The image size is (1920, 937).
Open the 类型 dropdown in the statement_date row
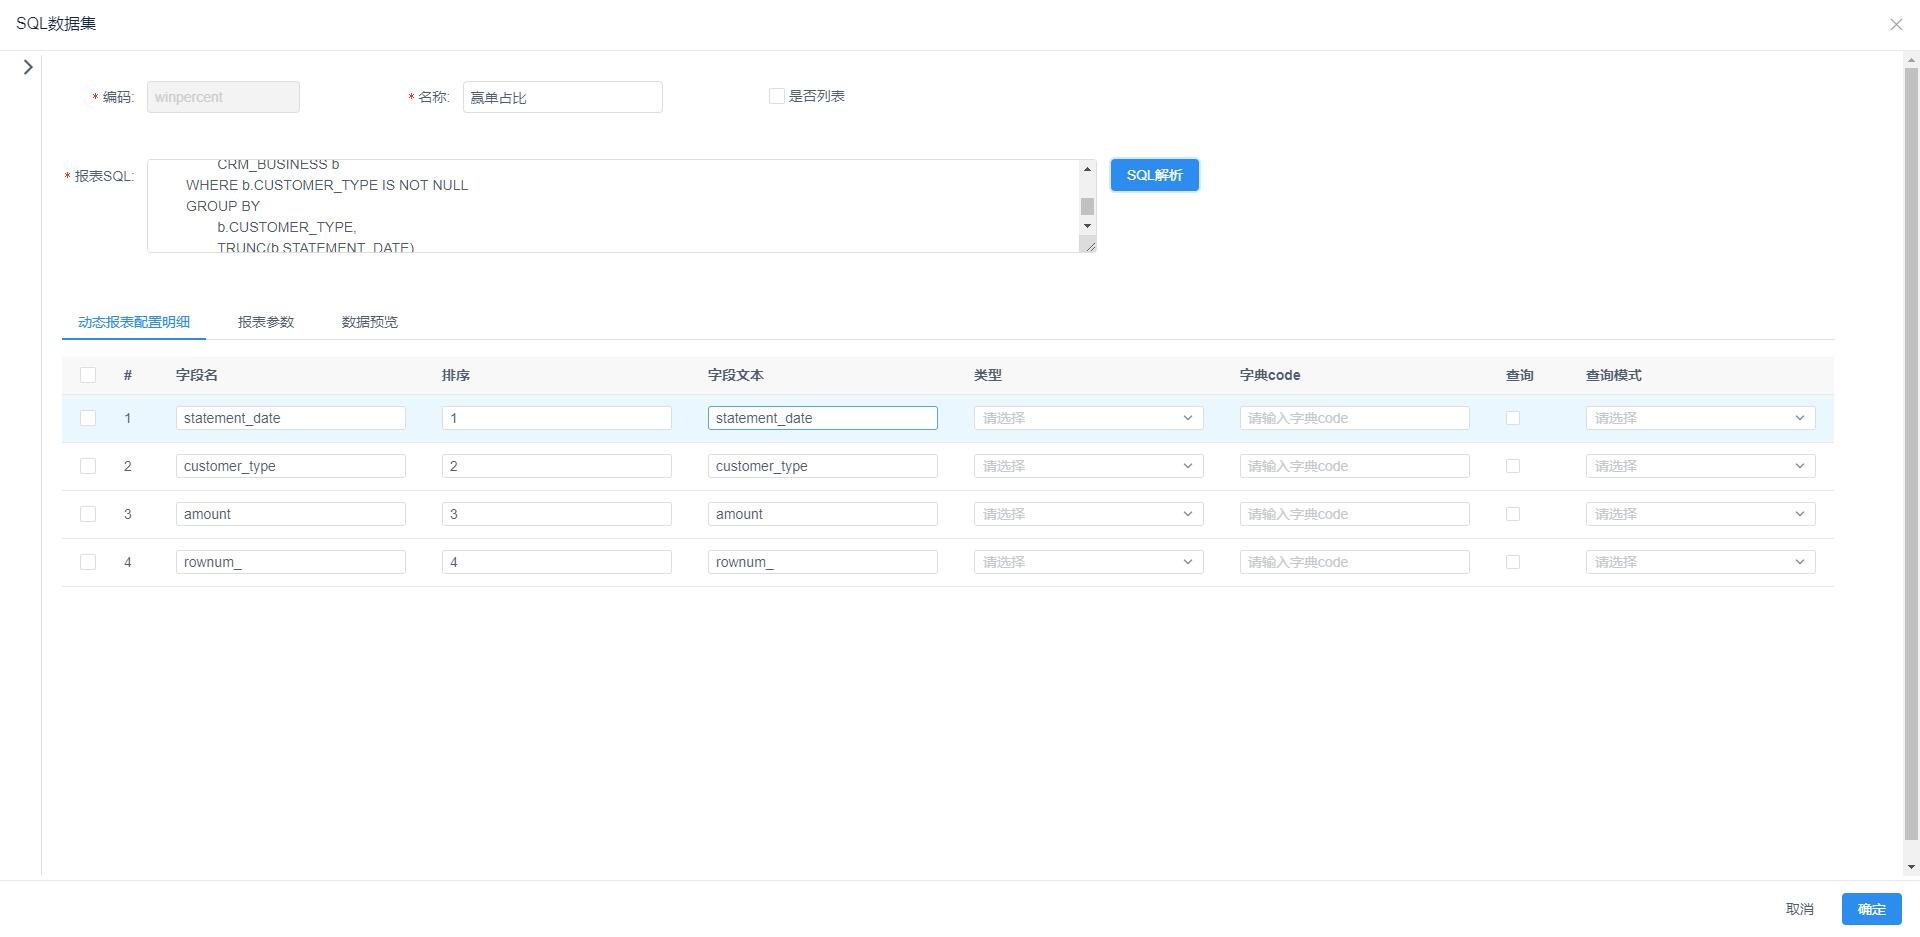click(x=1088, y=418)
